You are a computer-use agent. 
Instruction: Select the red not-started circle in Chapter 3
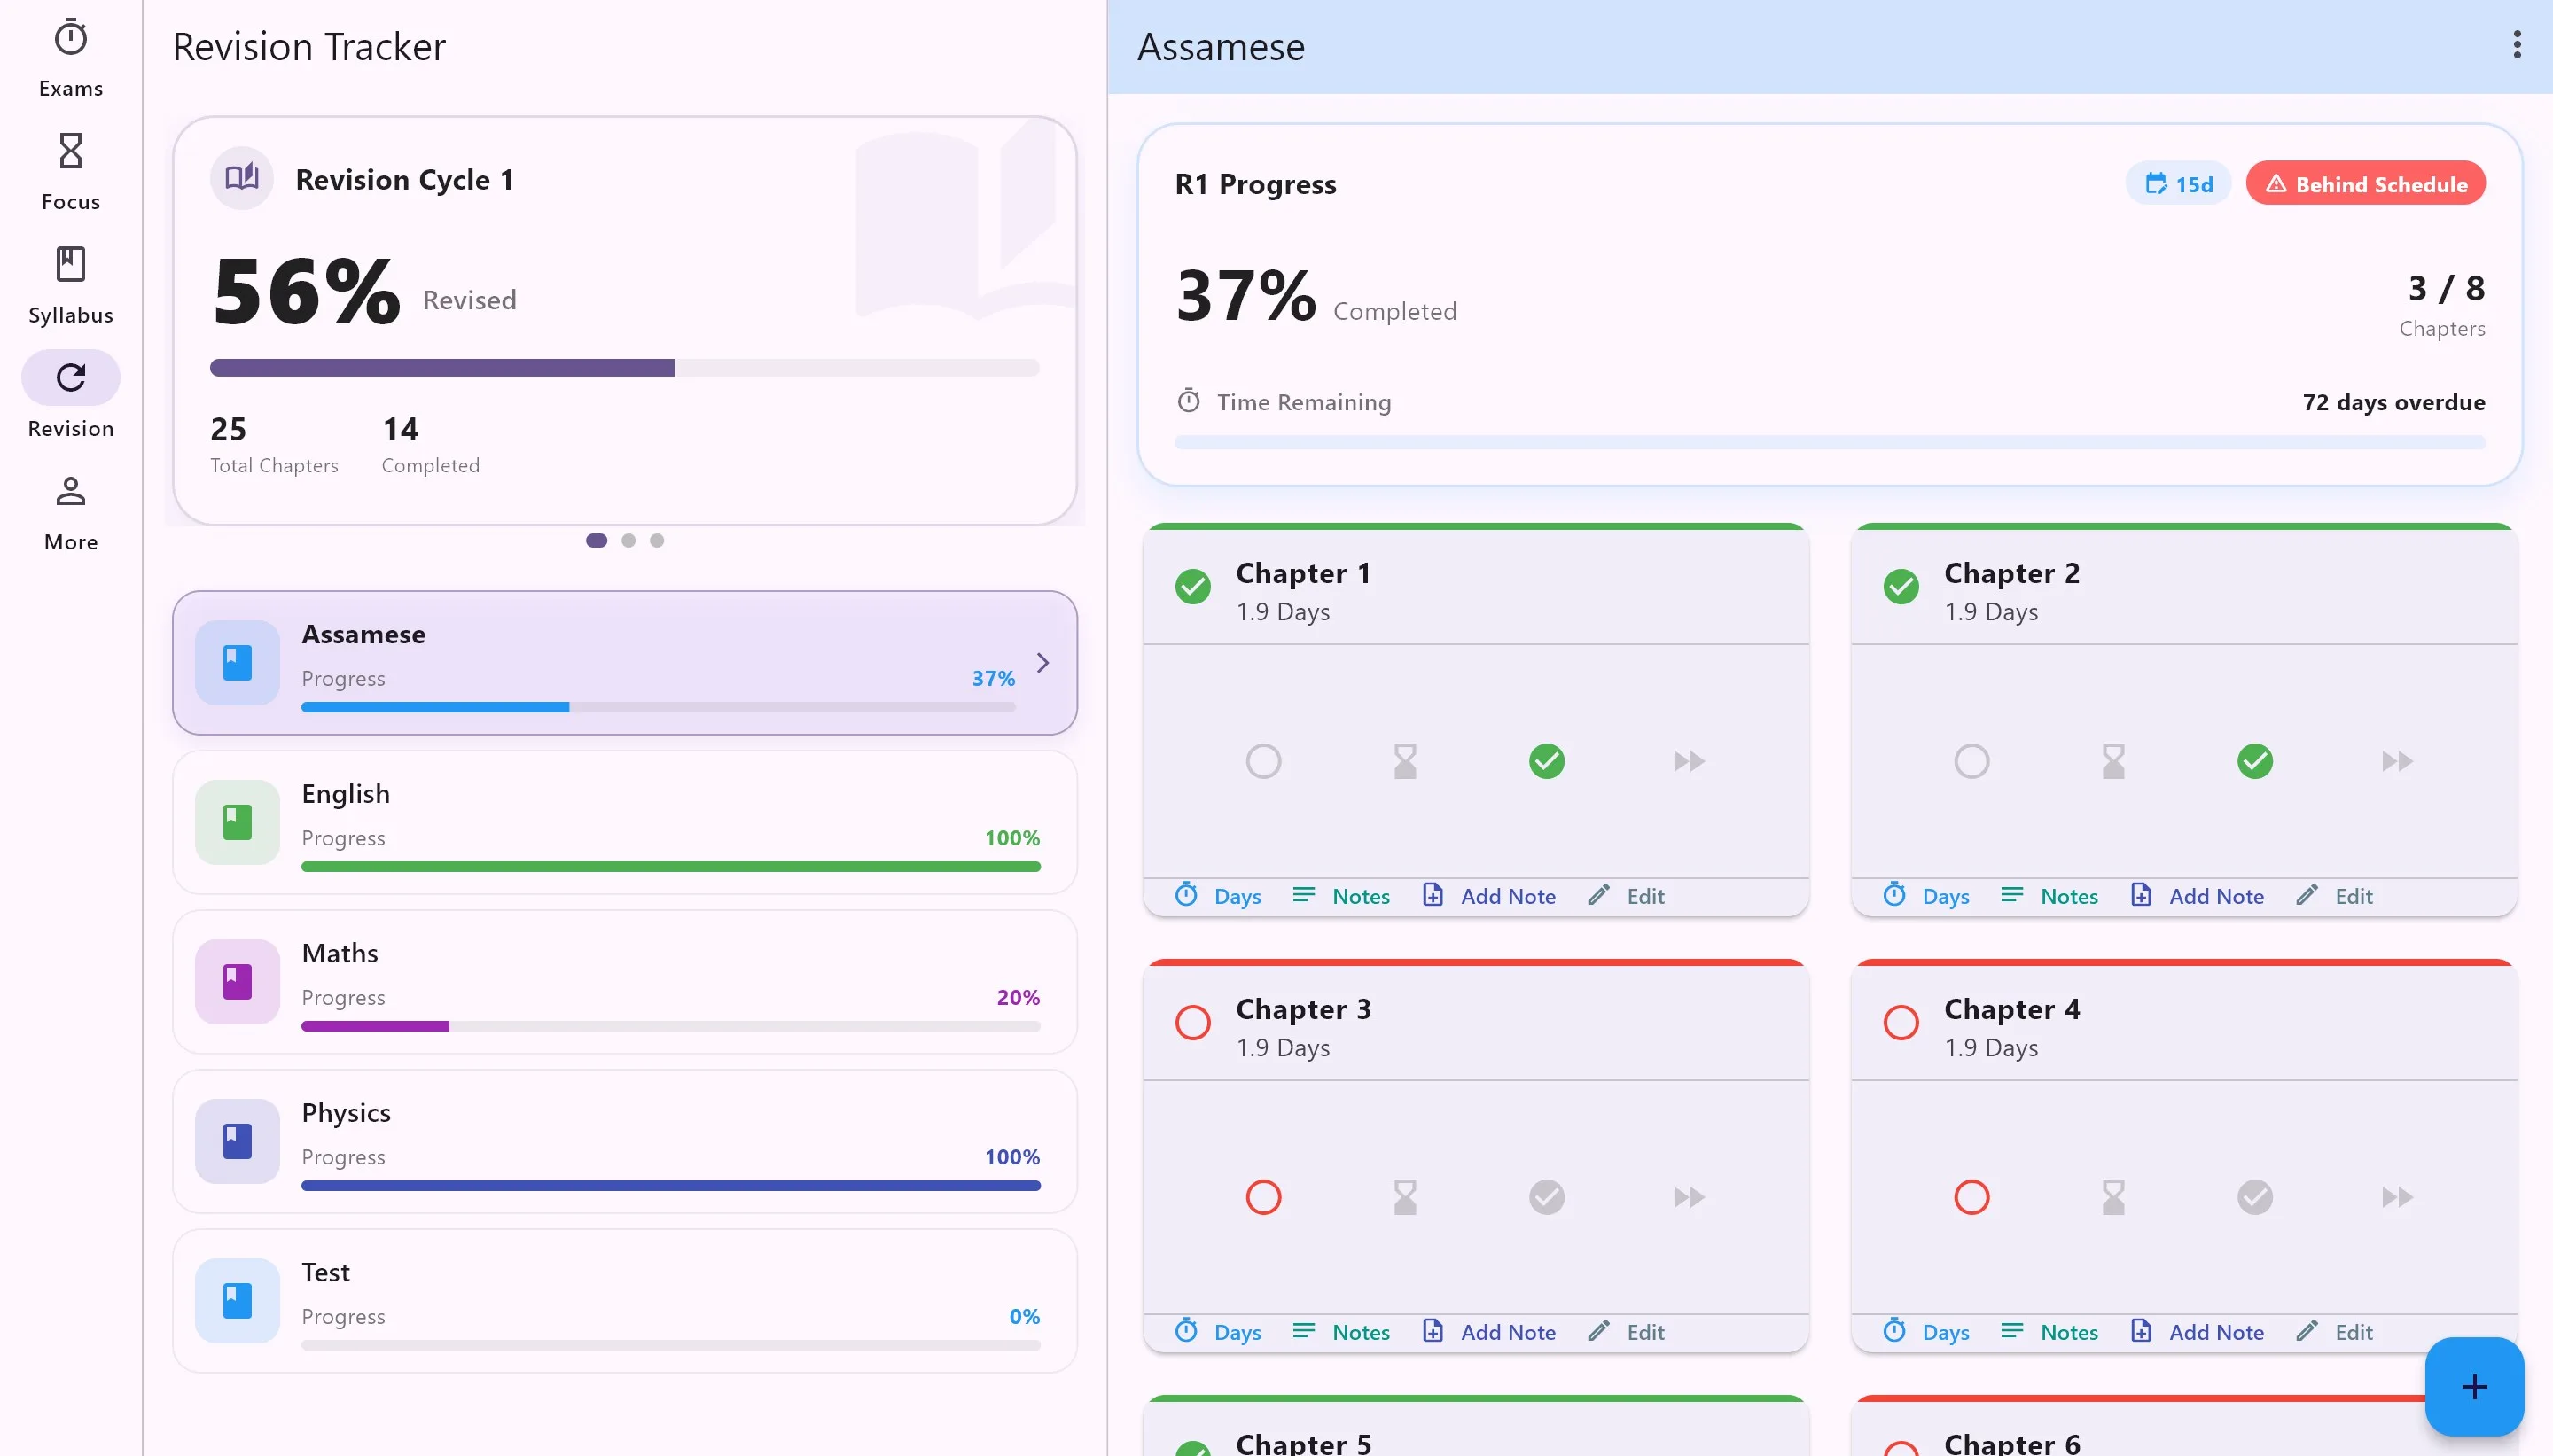1263,1197
